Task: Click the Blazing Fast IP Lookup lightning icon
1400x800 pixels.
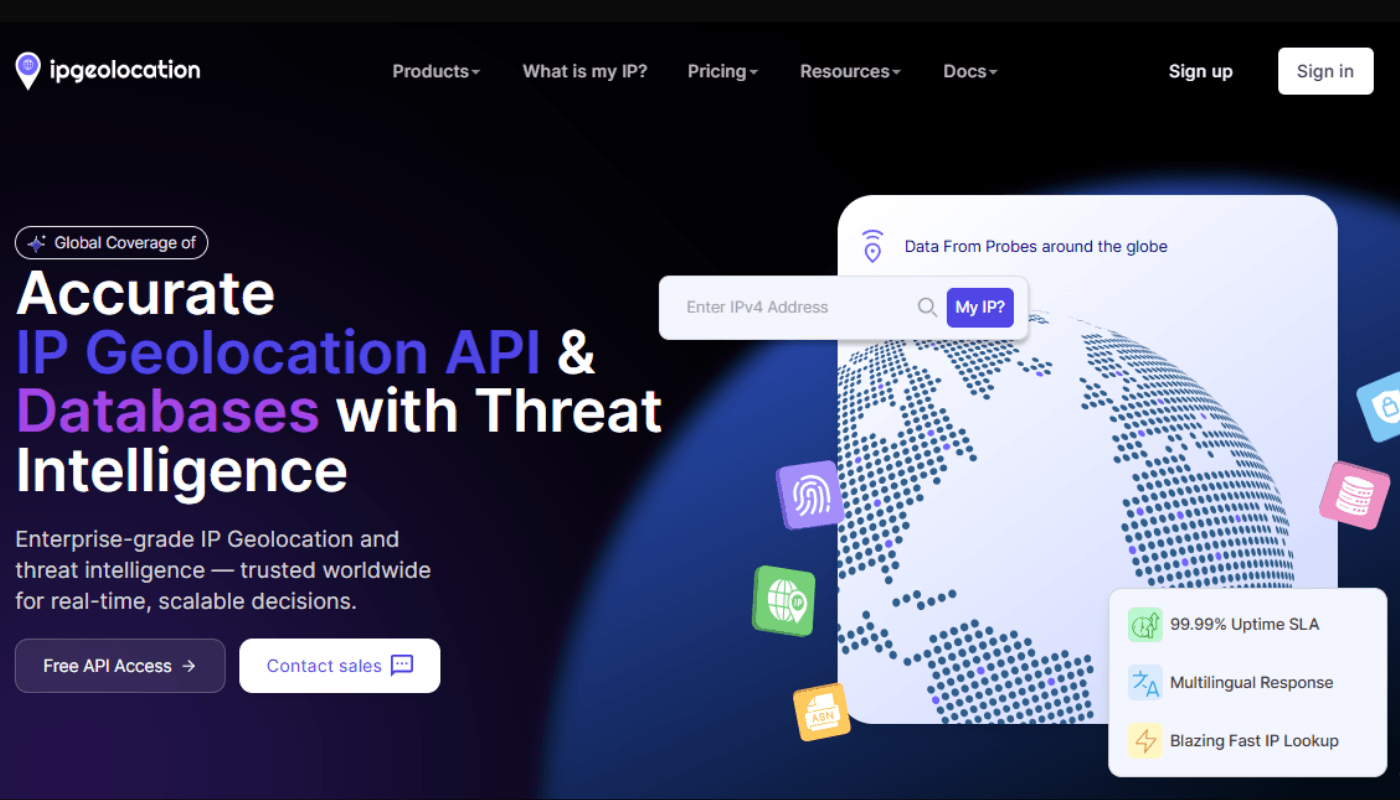Action: [x=1145, y=741]
